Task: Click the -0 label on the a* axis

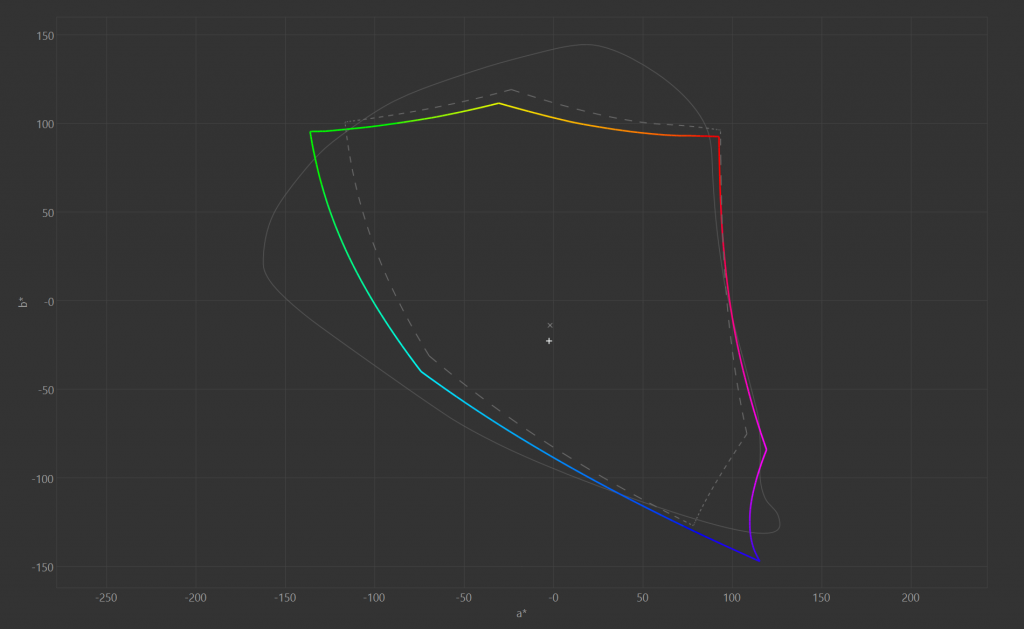Action: click(x=553, y=598)
